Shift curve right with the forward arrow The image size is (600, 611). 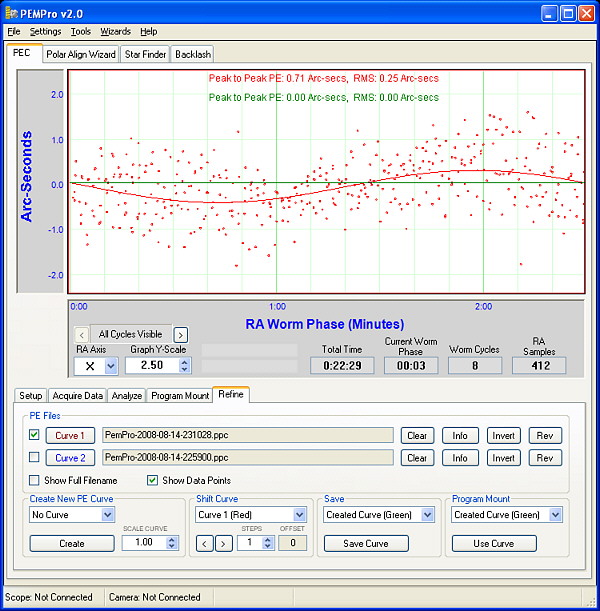click(x=223, y=544)
